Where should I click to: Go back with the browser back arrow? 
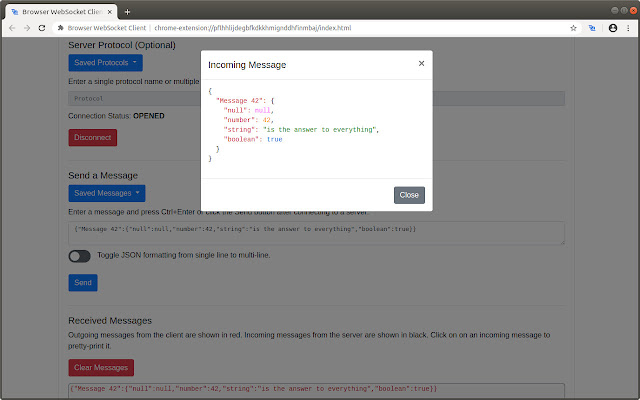pyautogui.click(x=10, y=28)
